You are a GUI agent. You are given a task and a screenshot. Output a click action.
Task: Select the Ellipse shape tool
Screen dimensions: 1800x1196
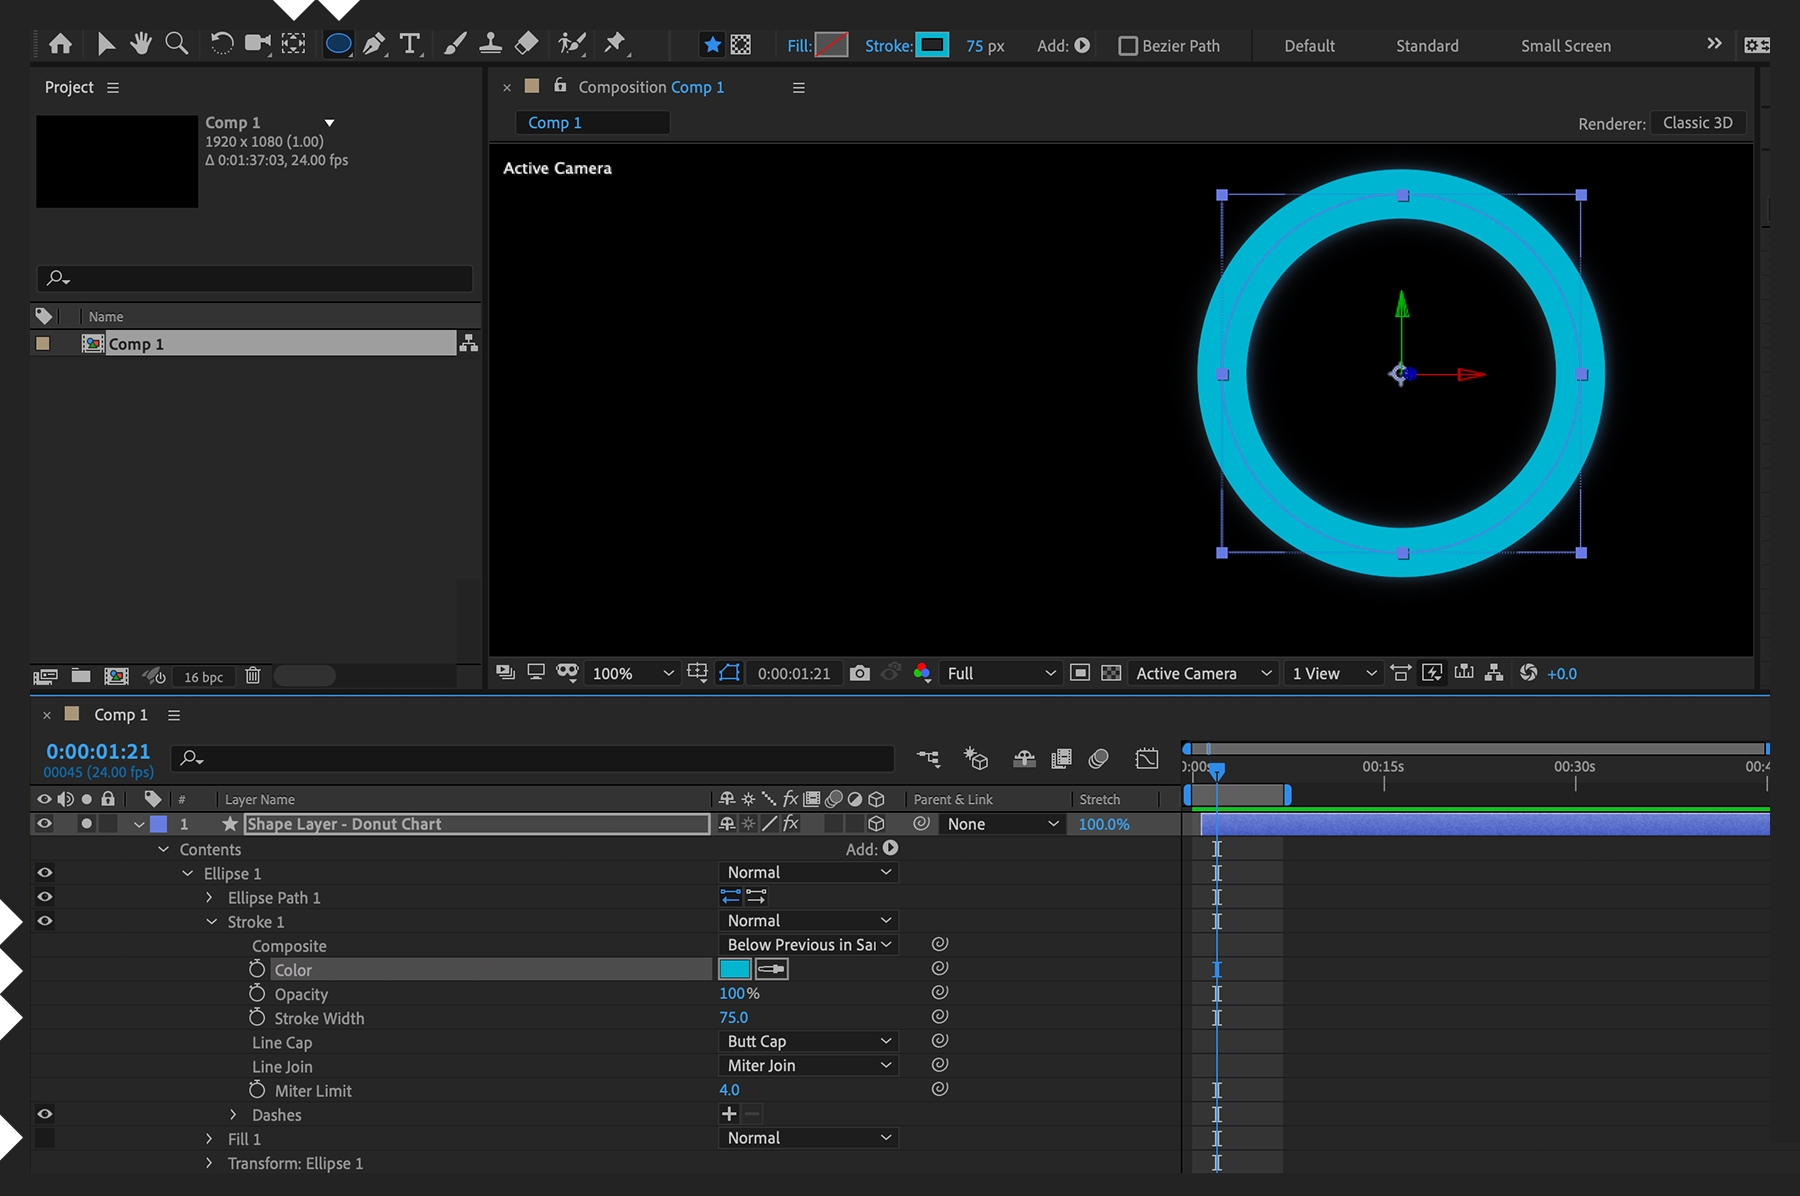(x=338, y=44)
